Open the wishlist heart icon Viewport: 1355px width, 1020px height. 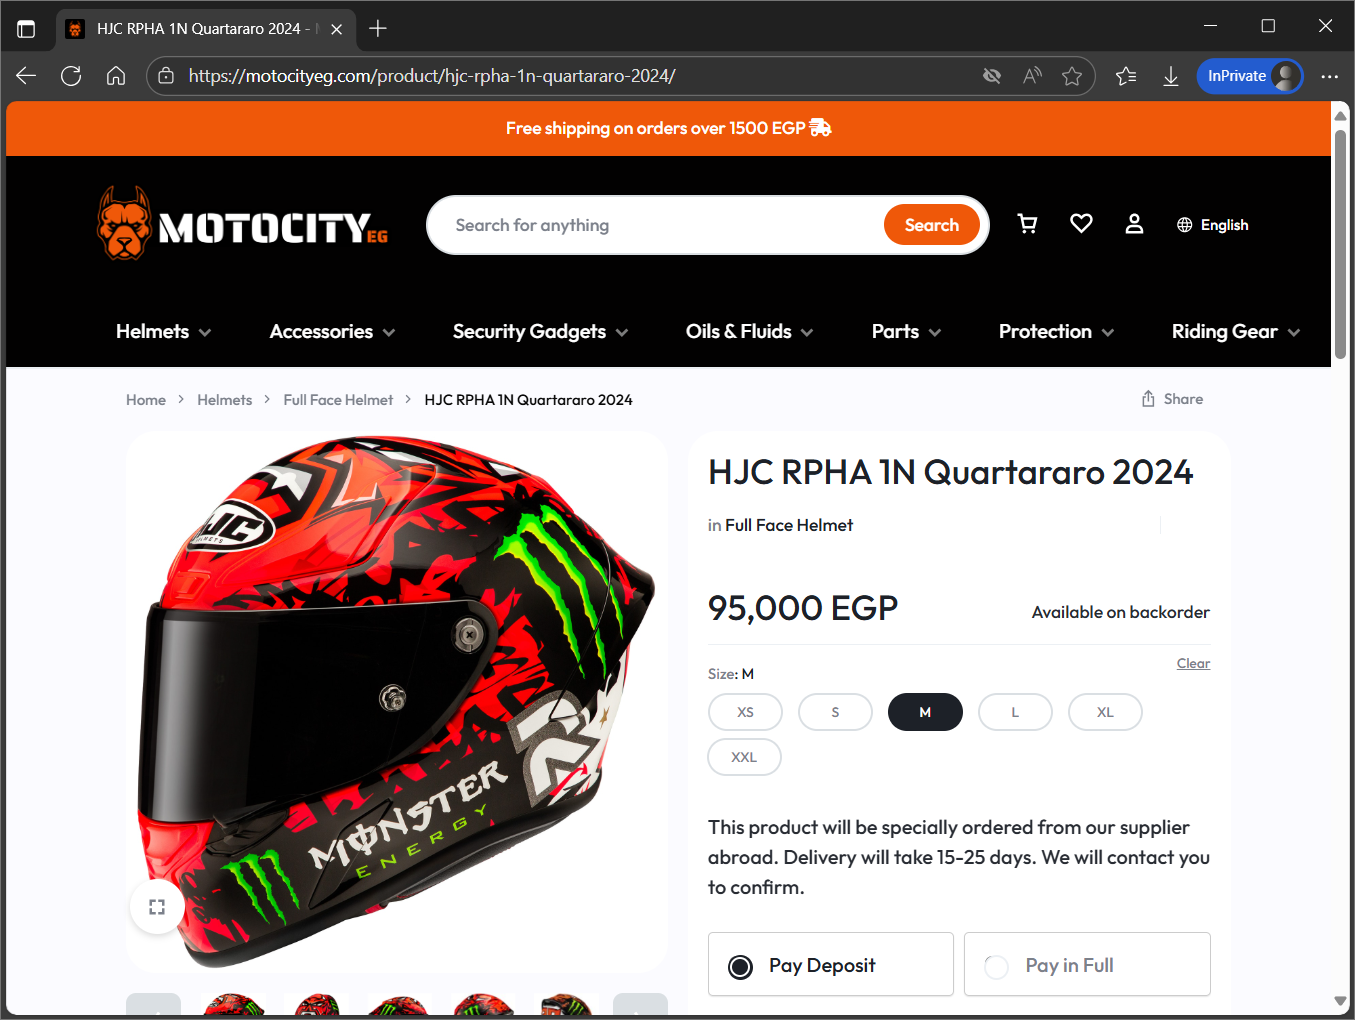click(1081, 224)
